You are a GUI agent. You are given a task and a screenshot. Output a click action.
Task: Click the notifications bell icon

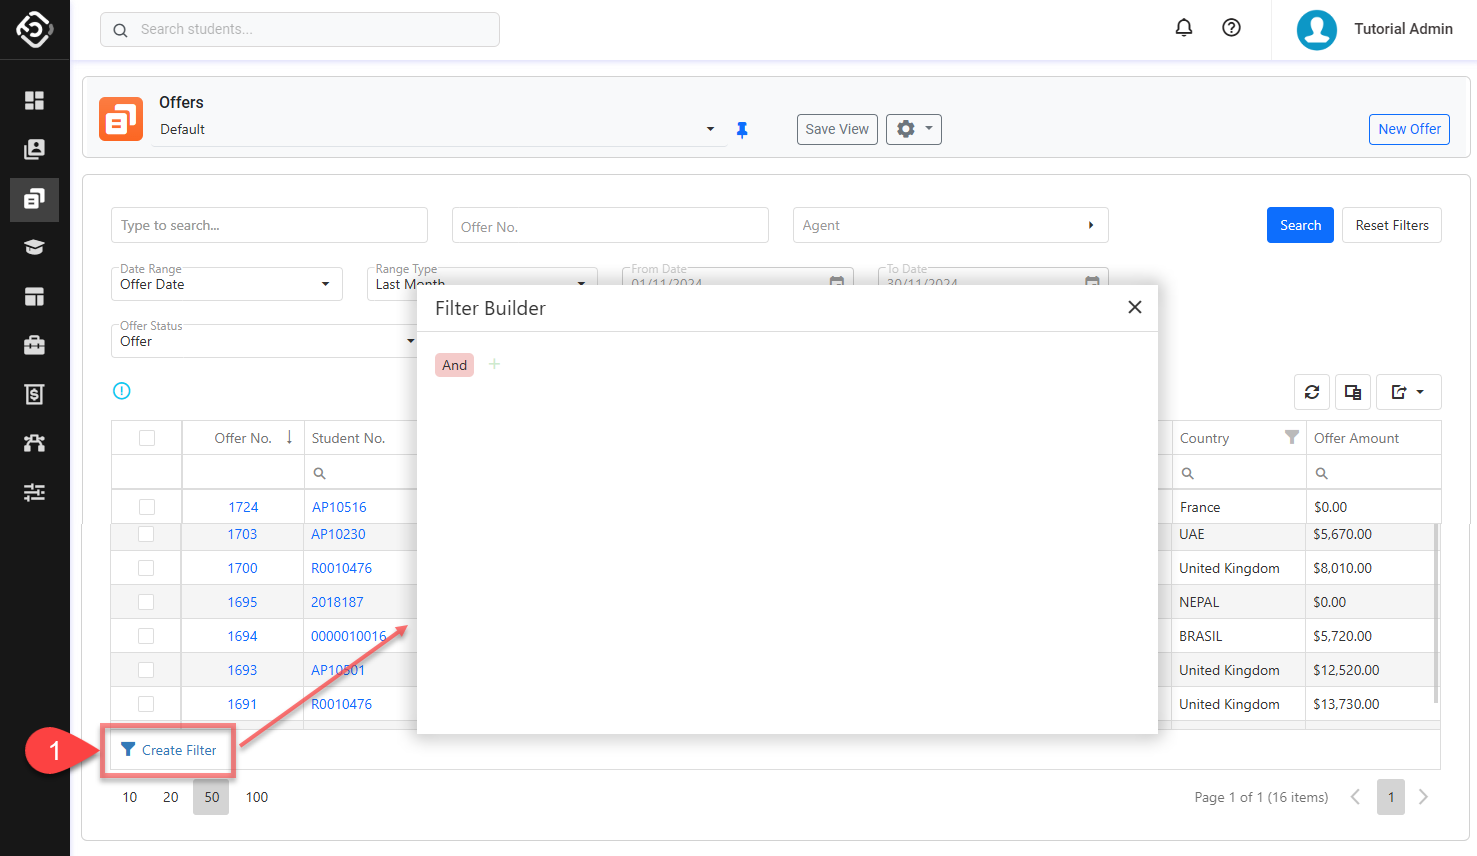pos(1183,28)
